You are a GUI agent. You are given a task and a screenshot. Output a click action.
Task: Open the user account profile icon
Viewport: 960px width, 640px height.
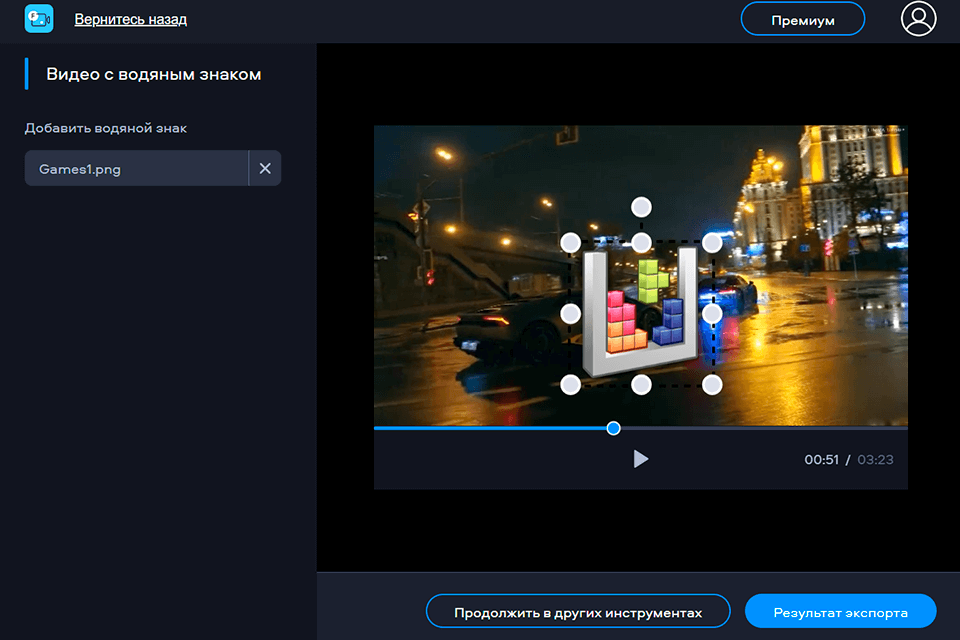click(916, 18)
